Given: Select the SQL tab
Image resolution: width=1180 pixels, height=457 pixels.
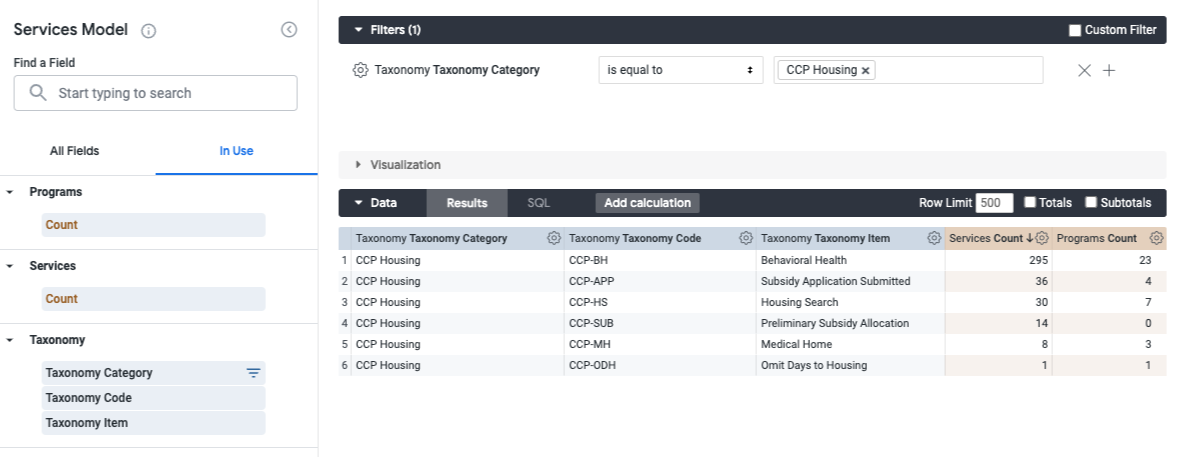Looking at the screenshot, I should [x=539, y=203].
